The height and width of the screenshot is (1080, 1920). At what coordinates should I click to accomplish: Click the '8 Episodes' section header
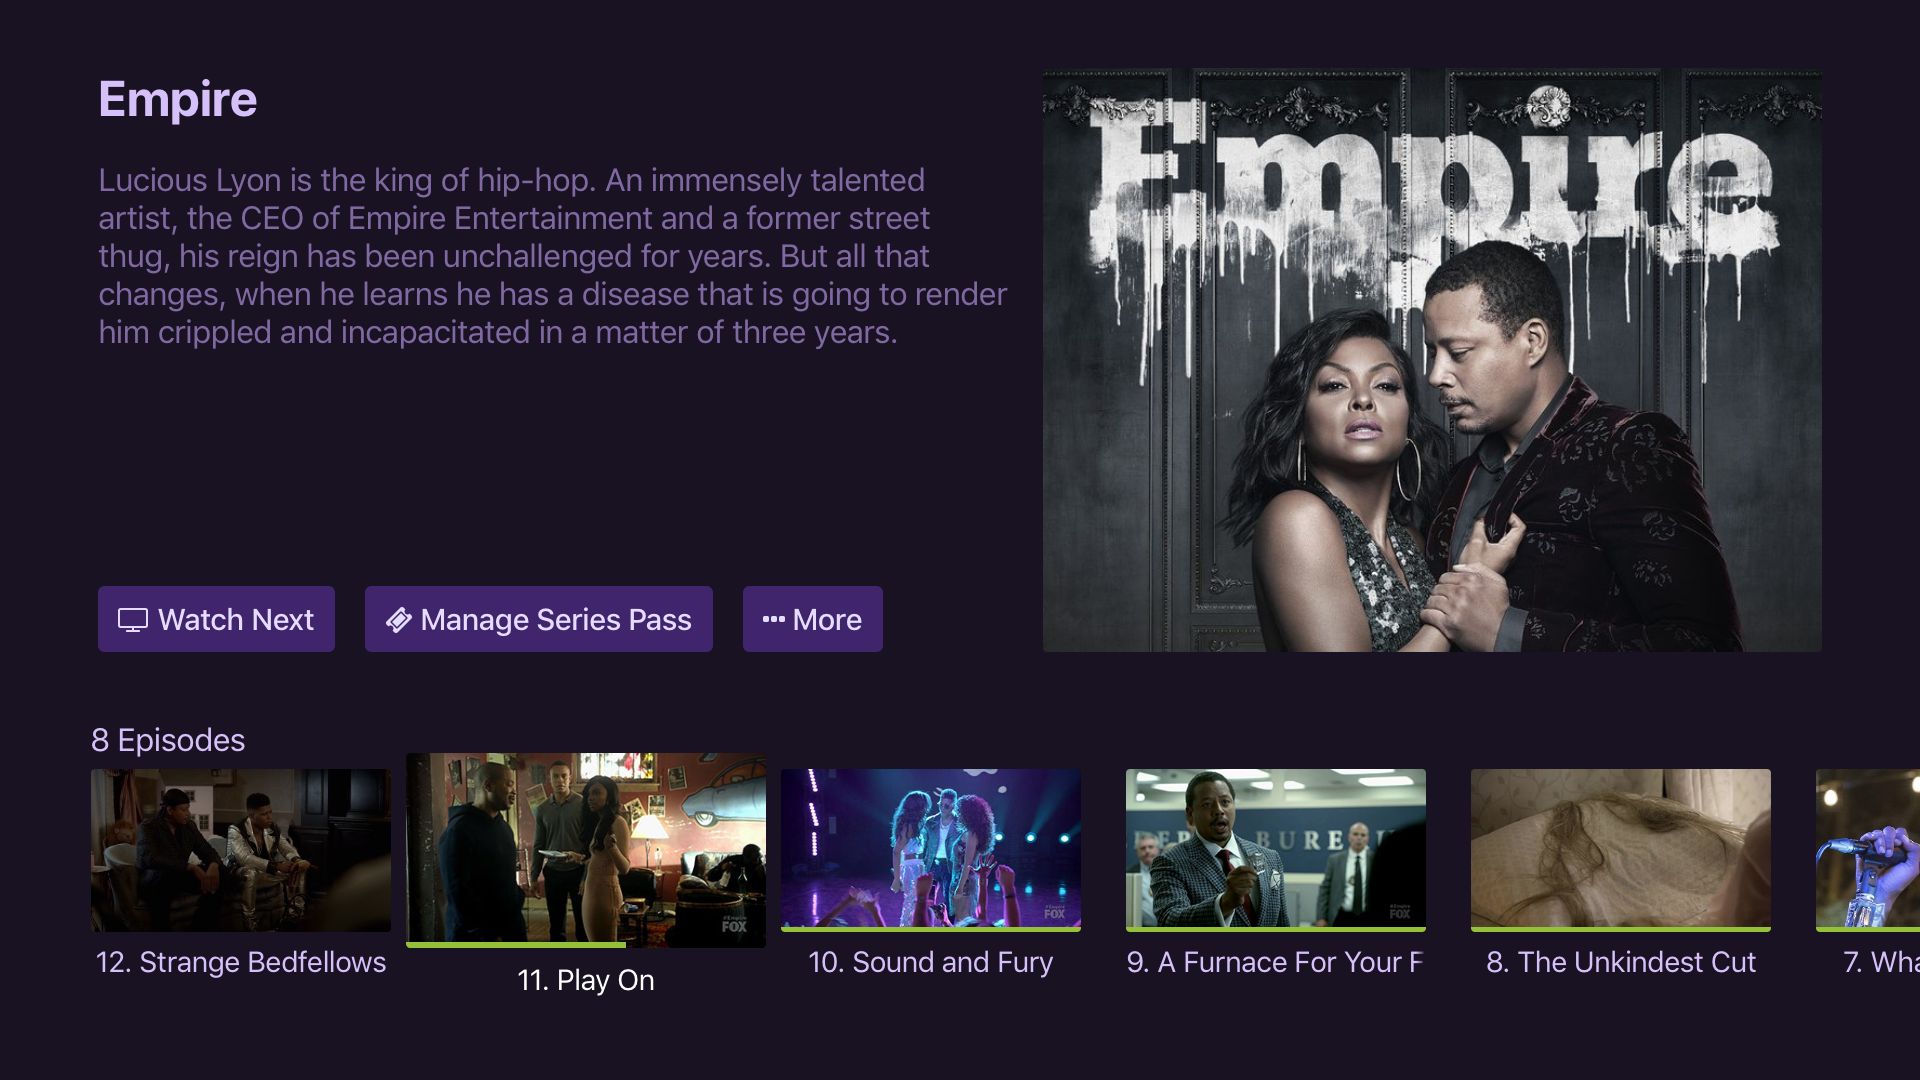tap(168, 740)
